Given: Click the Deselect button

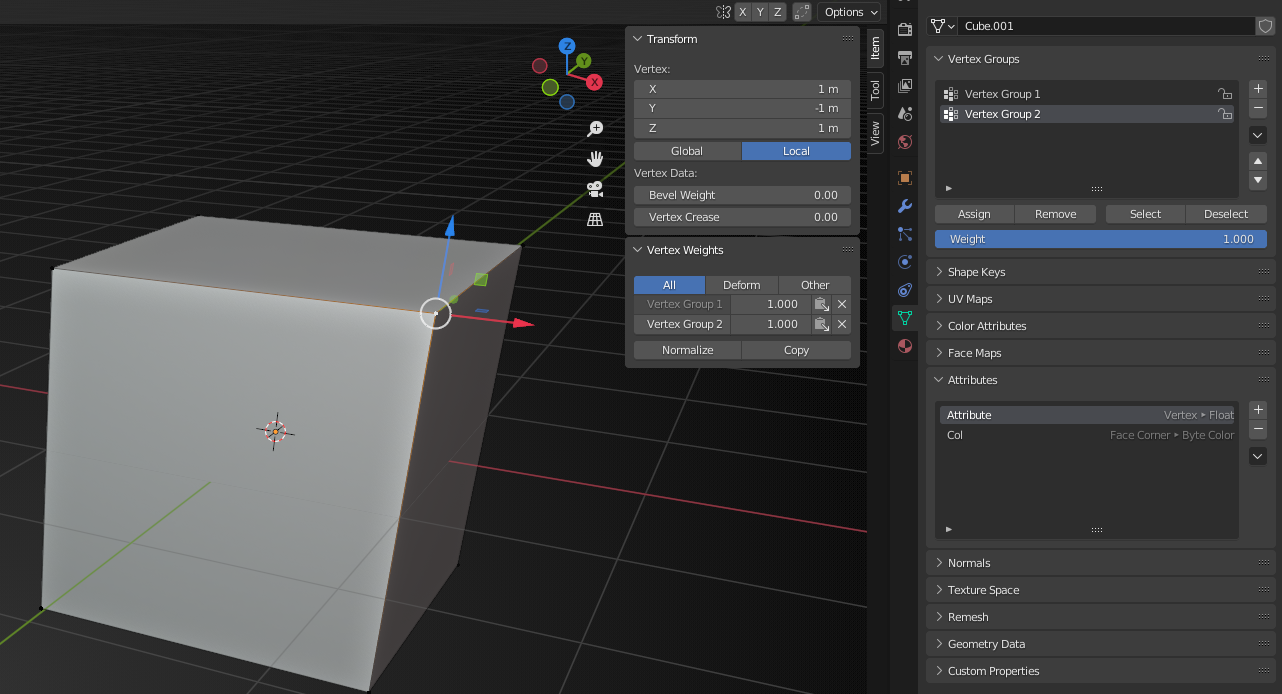Looking at the screenshot, I should [1226, 214].
